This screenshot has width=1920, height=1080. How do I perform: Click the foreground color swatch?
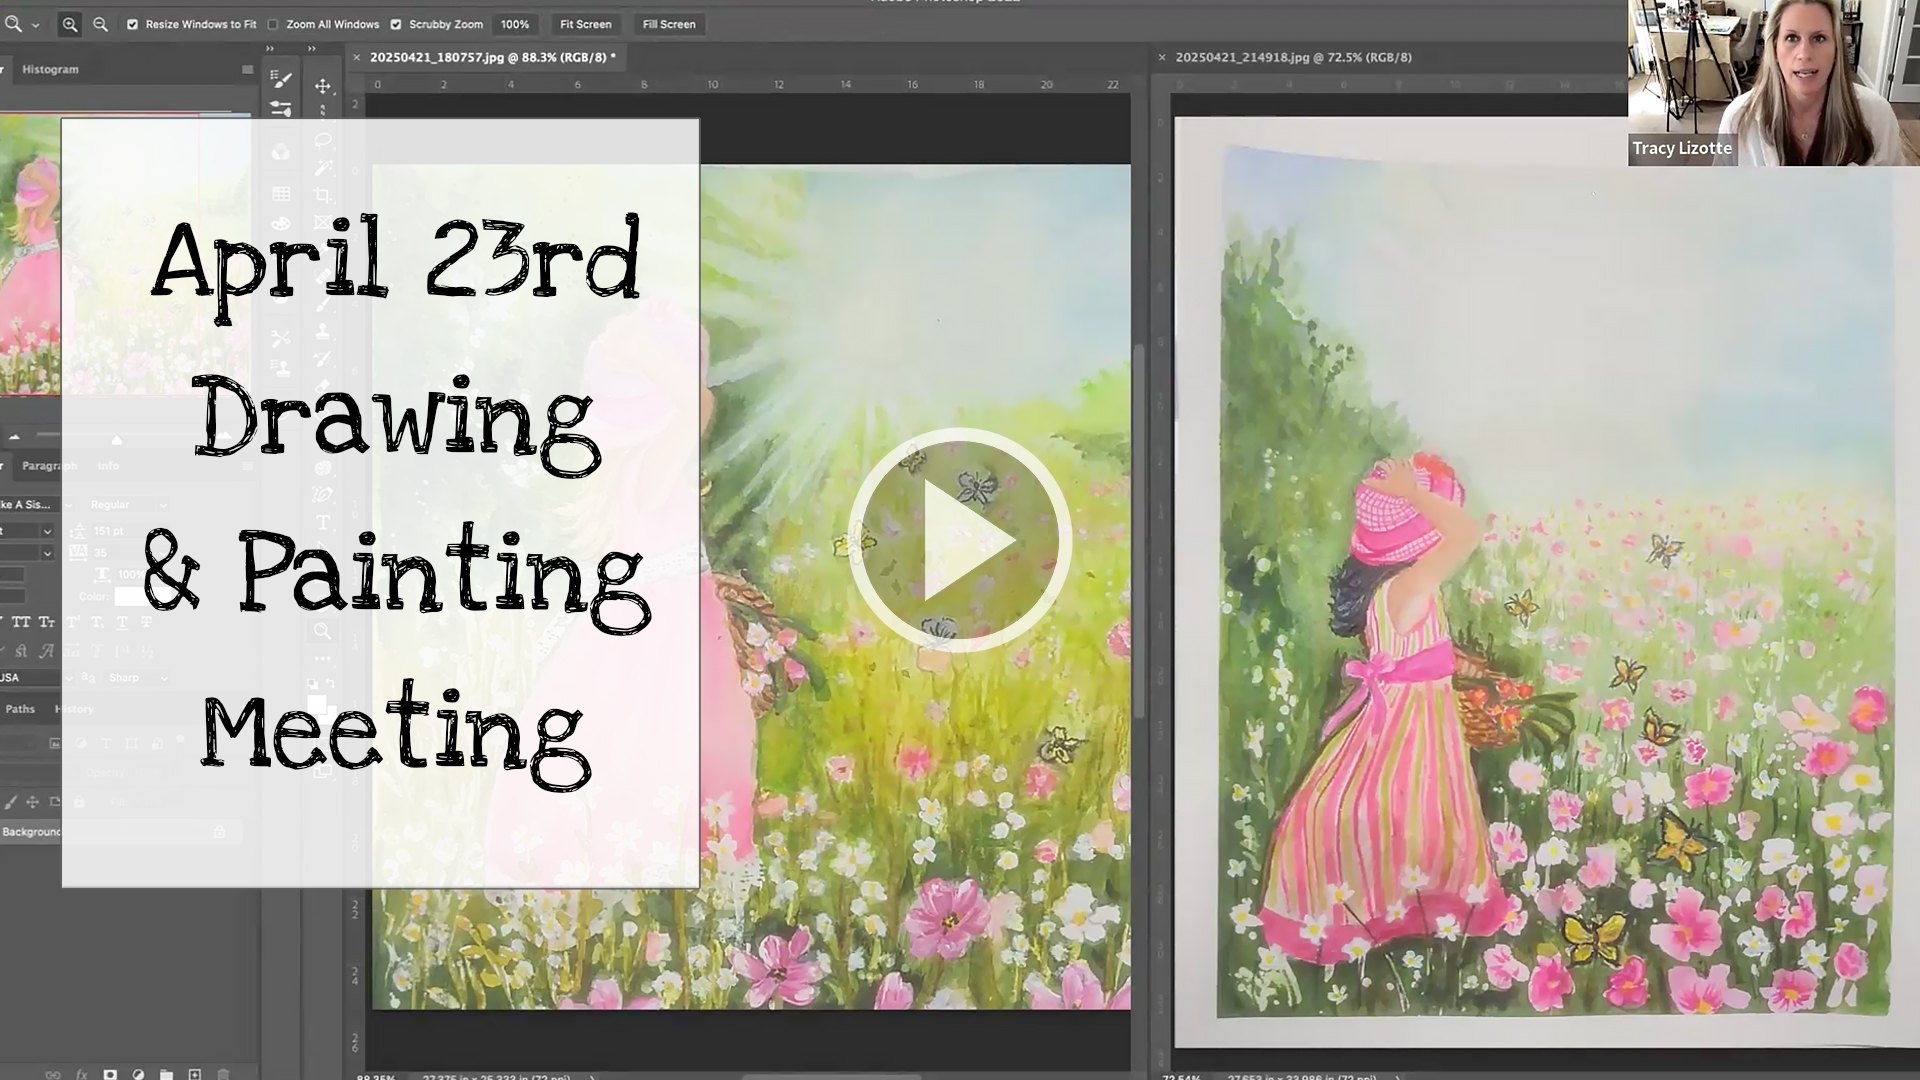316,705
